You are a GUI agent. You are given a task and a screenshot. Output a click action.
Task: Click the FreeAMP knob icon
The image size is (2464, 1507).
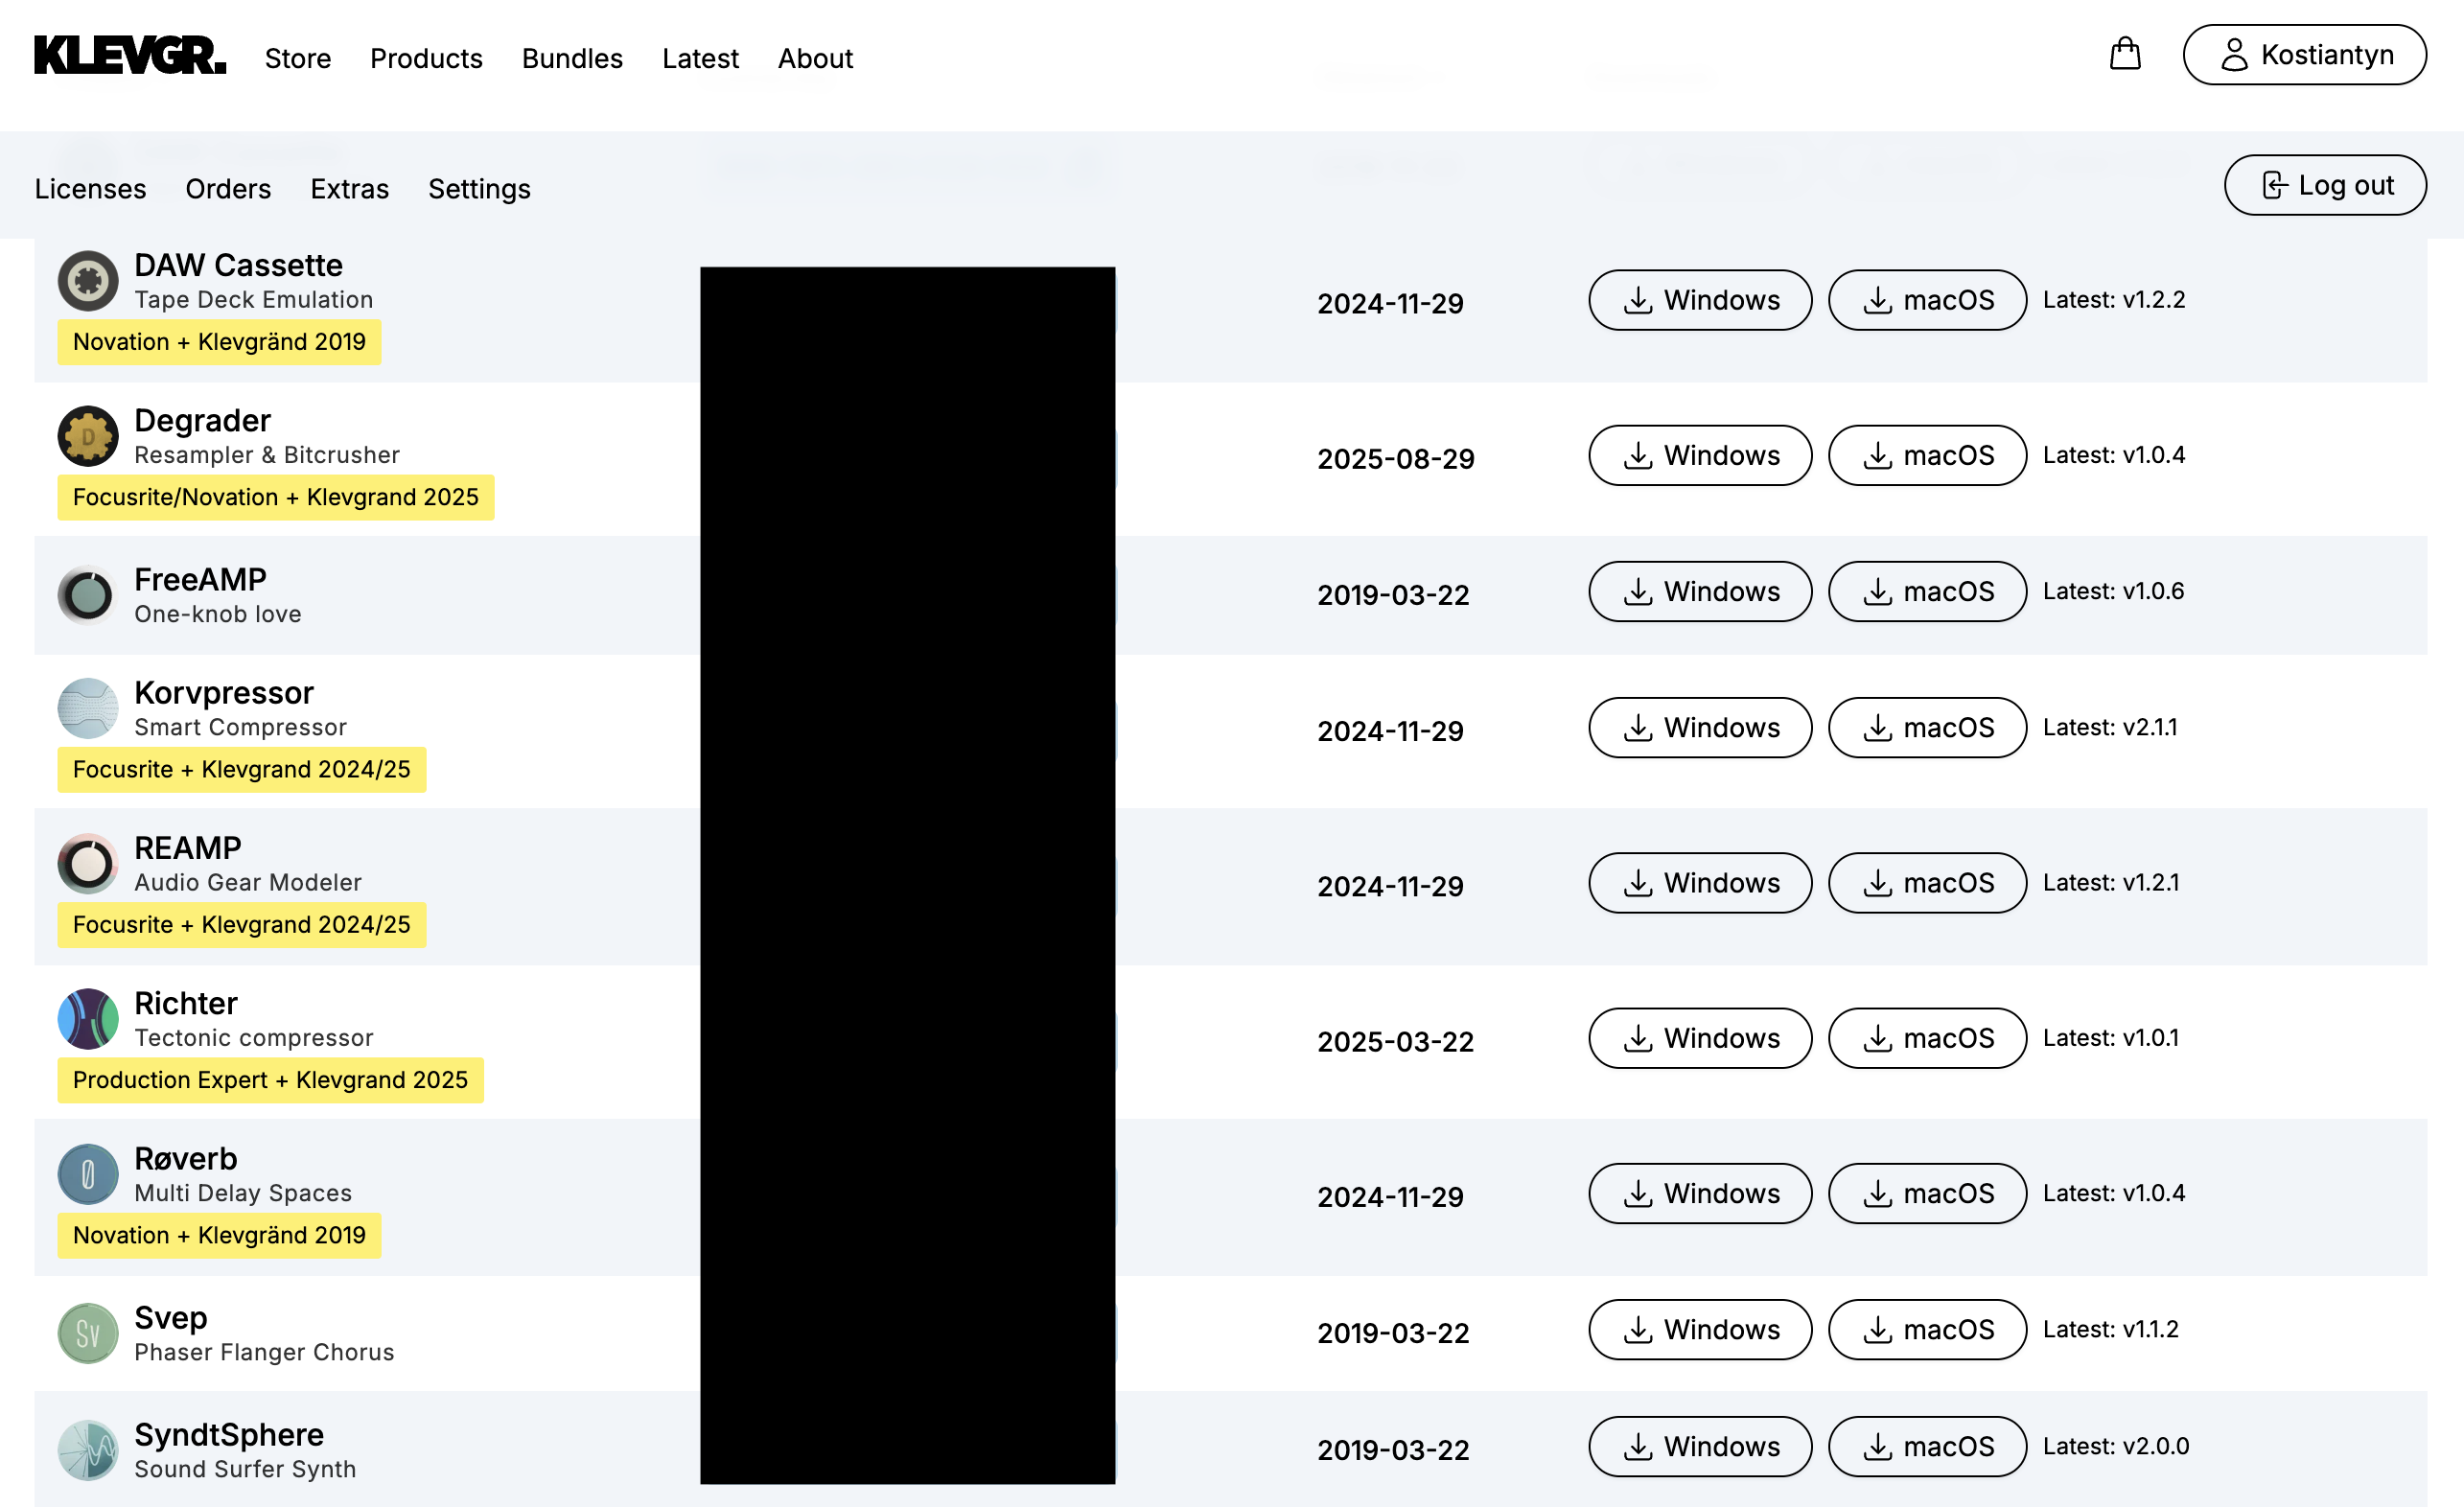(x=88, y=595)
